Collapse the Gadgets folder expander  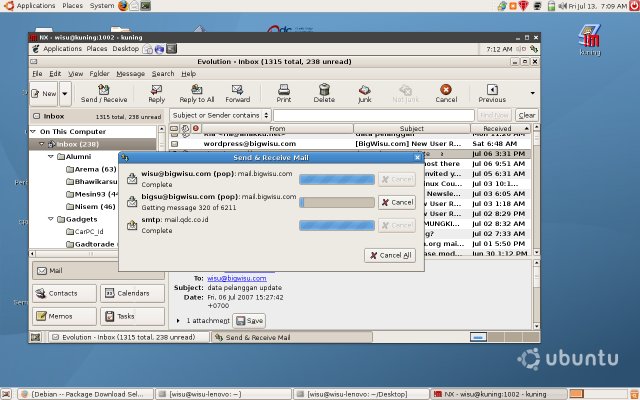(x=51, y=219)
